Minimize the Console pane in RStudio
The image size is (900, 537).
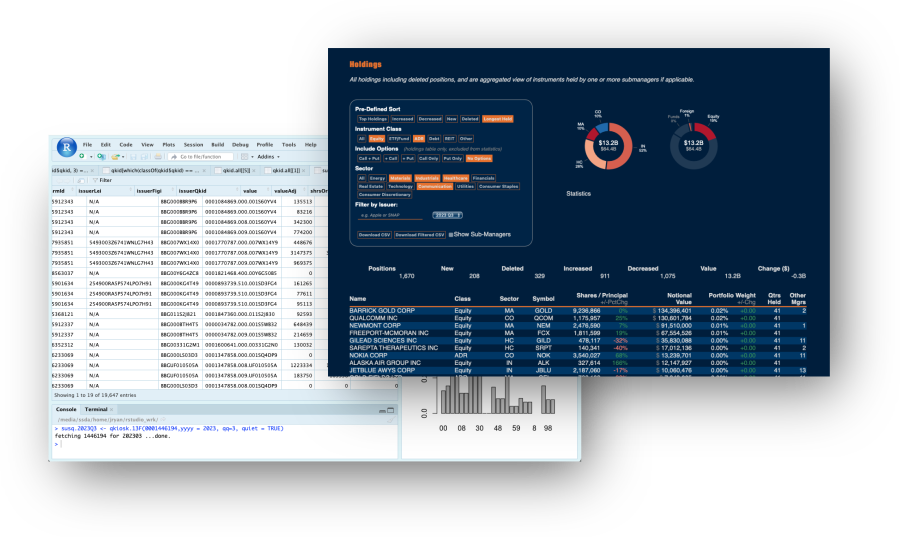click(382, 410)
